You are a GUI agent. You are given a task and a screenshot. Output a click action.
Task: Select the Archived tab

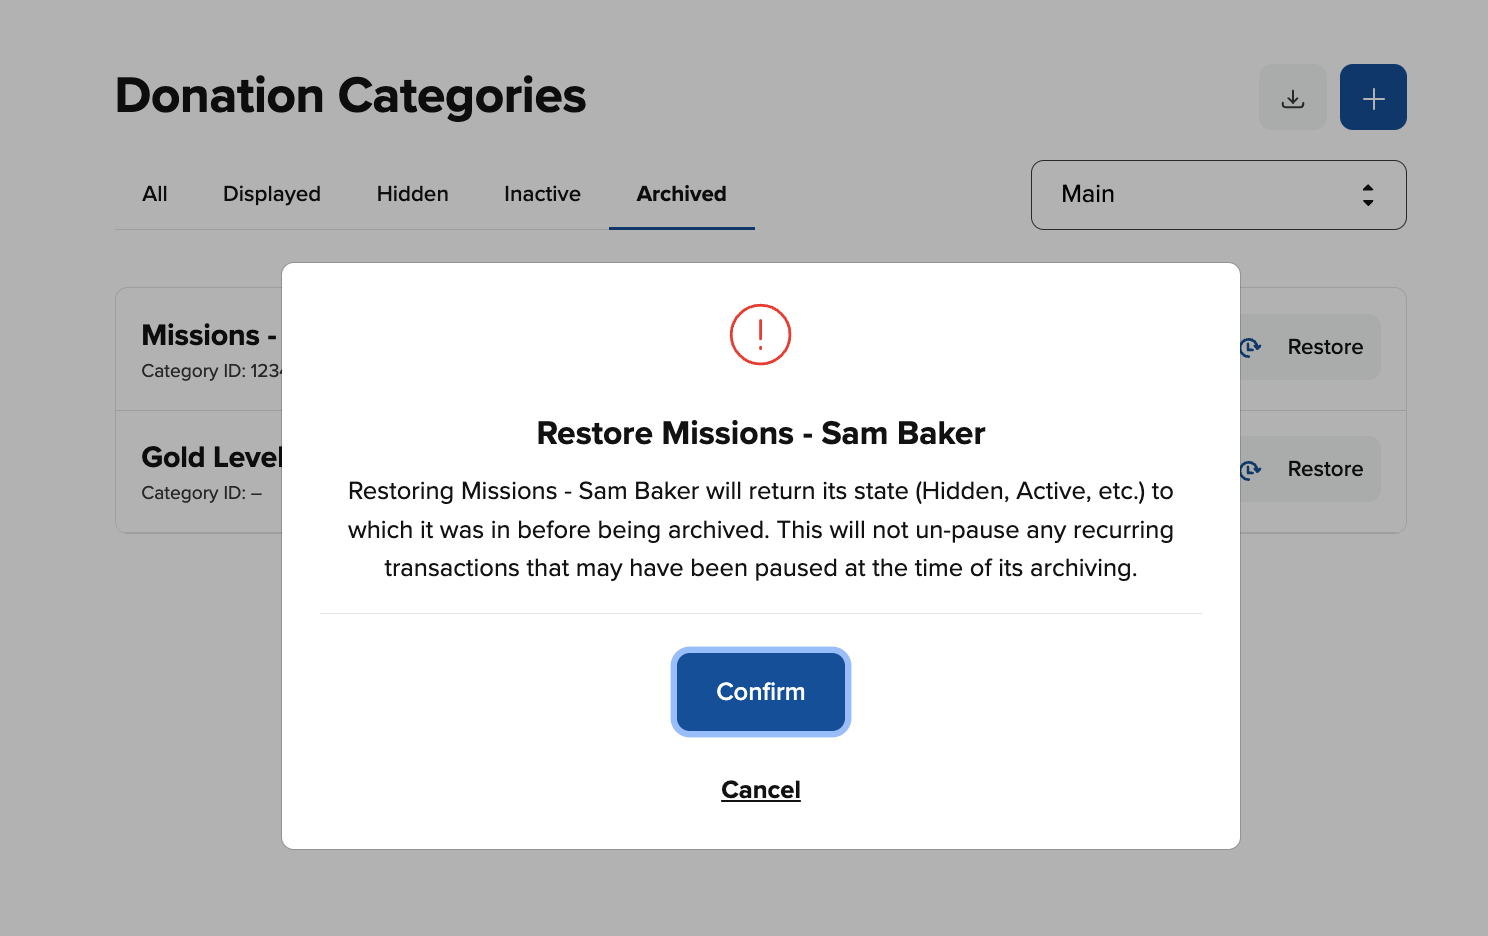click(681, 194)
